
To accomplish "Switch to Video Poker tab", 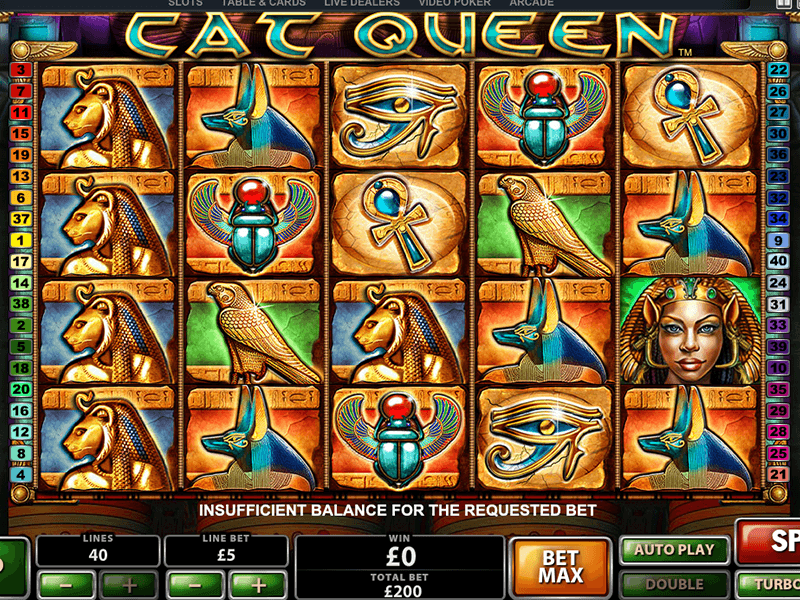I will tap(455, 3).
